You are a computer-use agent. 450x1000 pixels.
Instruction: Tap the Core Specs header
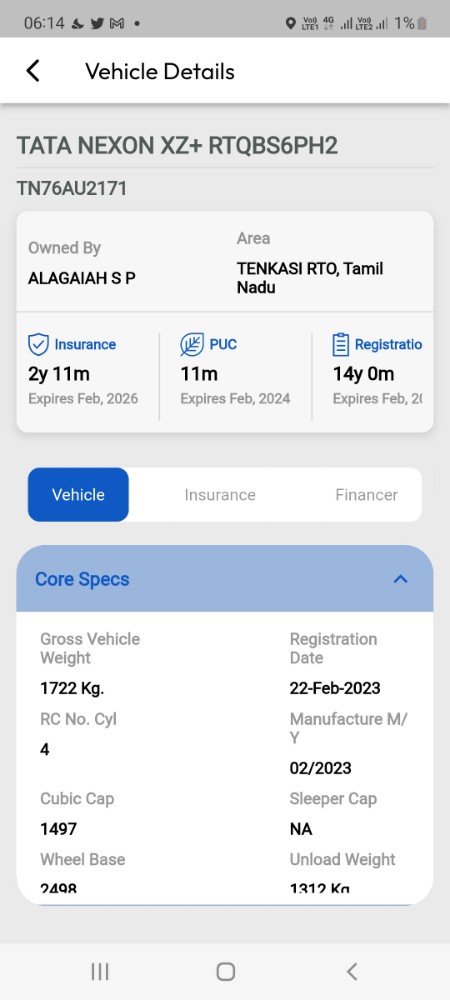click(x=225, y=579)
